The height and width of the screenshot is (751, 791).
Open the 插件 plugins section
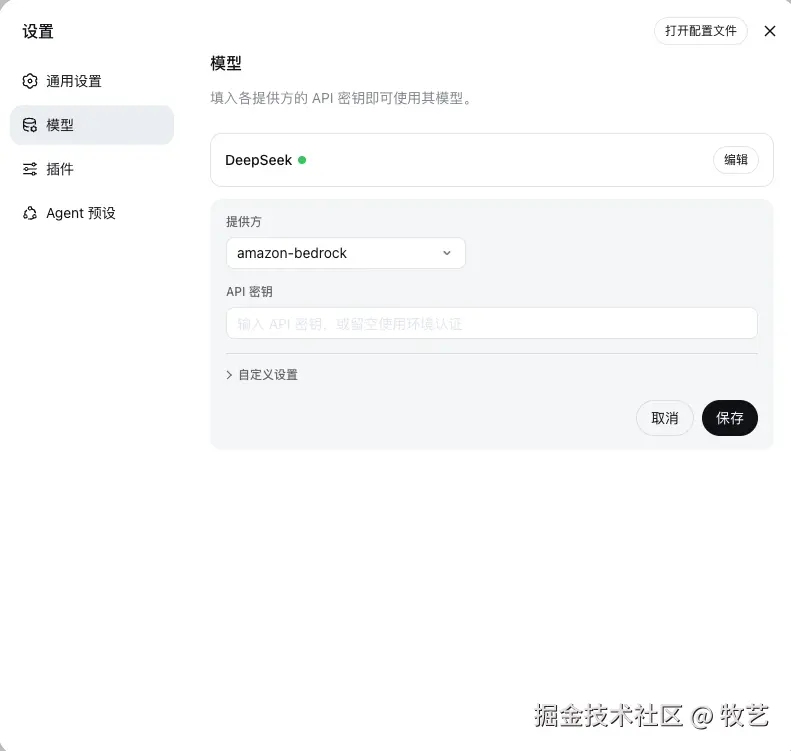[x=92, y=169]
